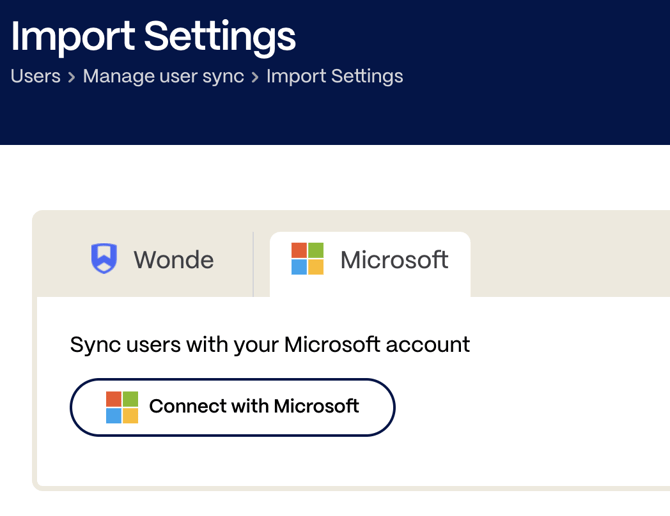Switch to the Wonde tab
Viewport: 670px width, 516px height.
click(152, 259)
